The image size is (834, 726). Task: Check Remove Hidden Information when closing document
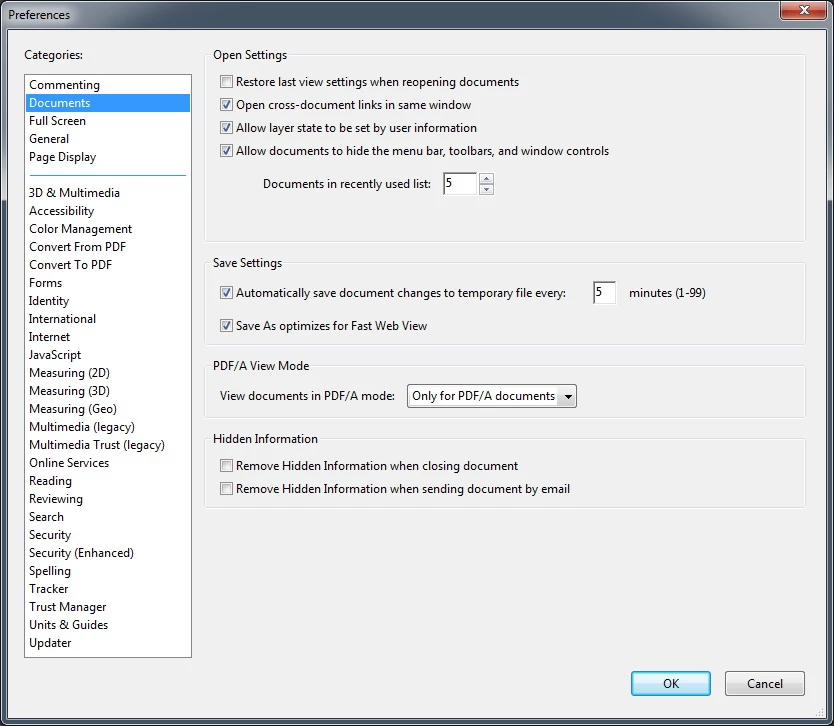[226, 466]
